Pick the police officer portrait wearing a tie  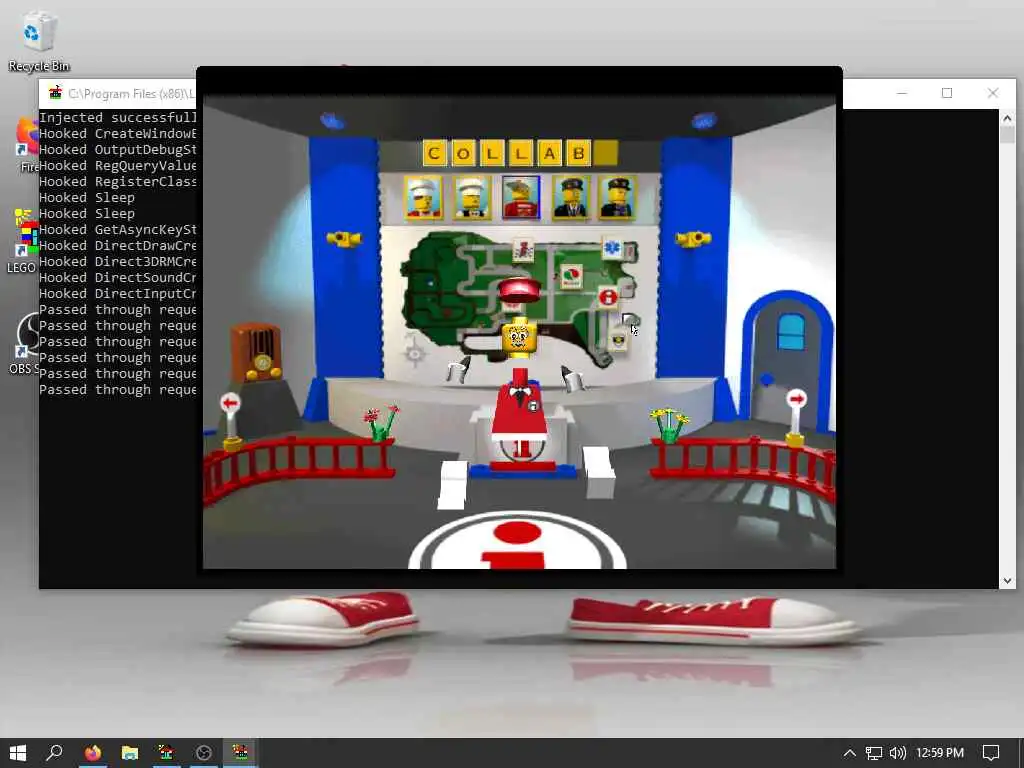(571, 197)
